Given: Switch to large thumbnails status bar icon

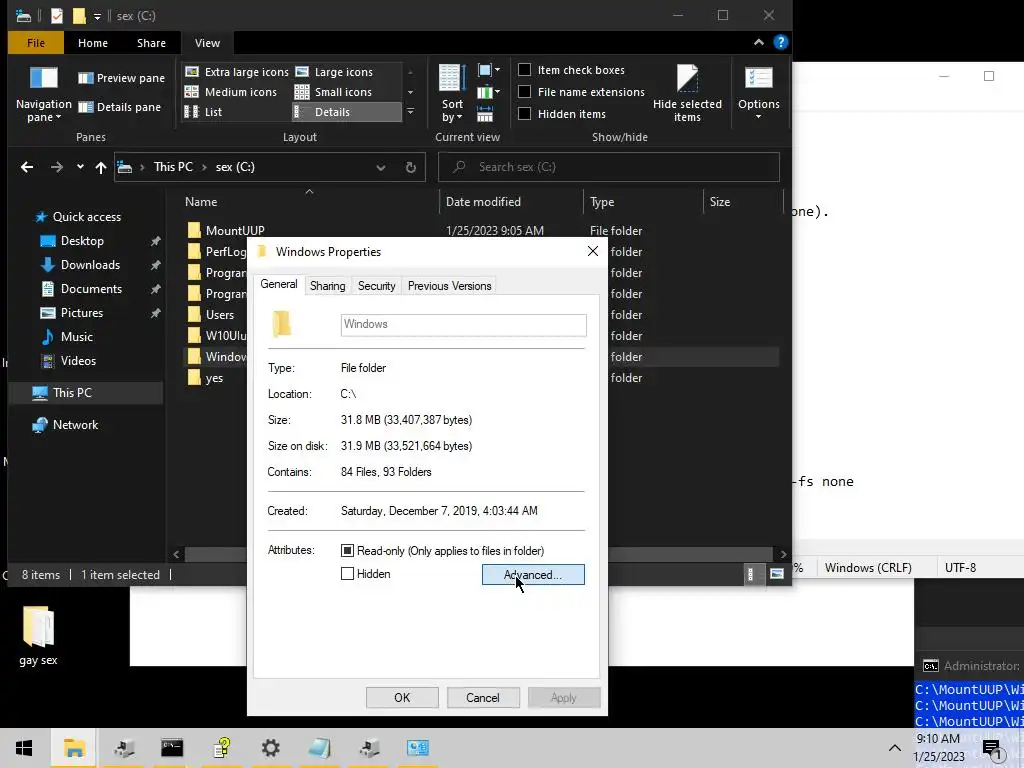Looking at the screenshot, I should click(x=776, y=575).
